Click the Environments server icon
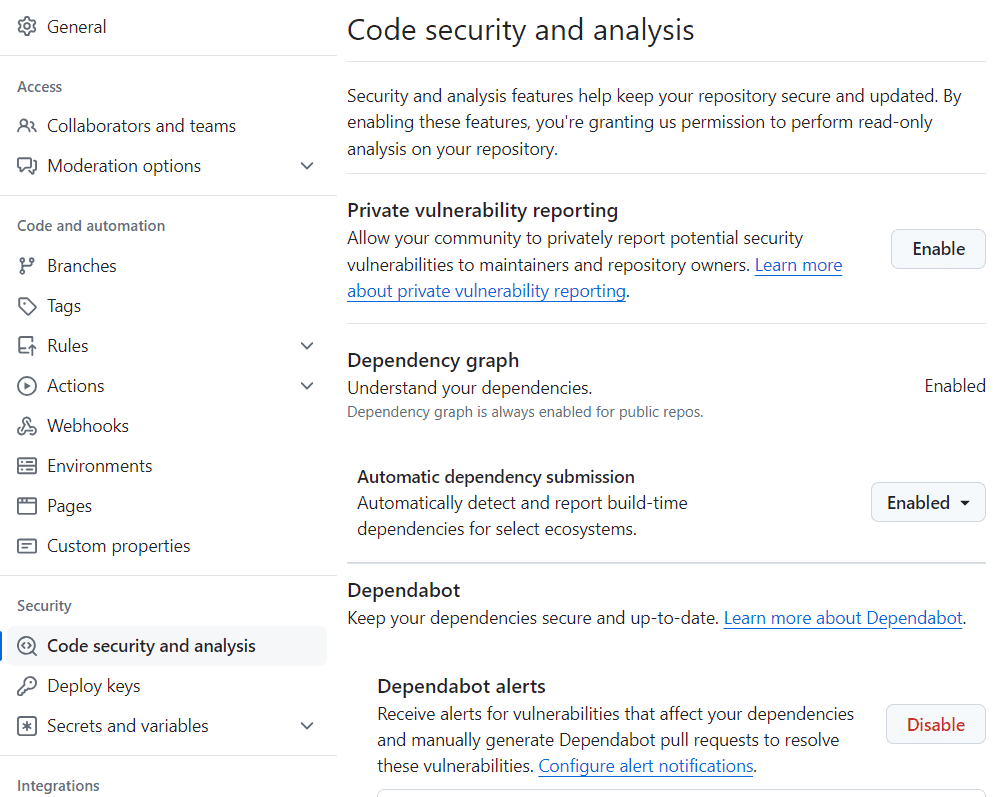Screen dimensions: 1007x797 coord(26,466)
